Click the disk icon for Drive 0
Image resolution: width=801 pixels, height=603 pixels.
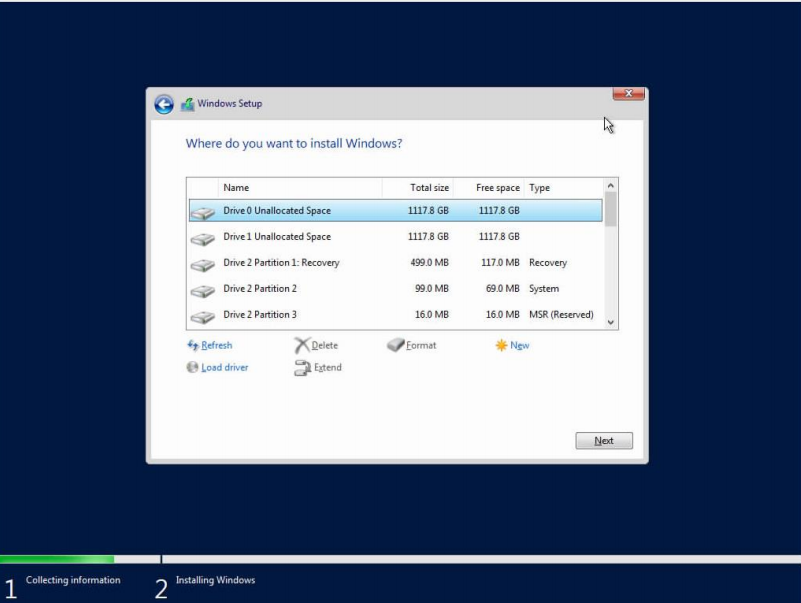coord(203,213)
